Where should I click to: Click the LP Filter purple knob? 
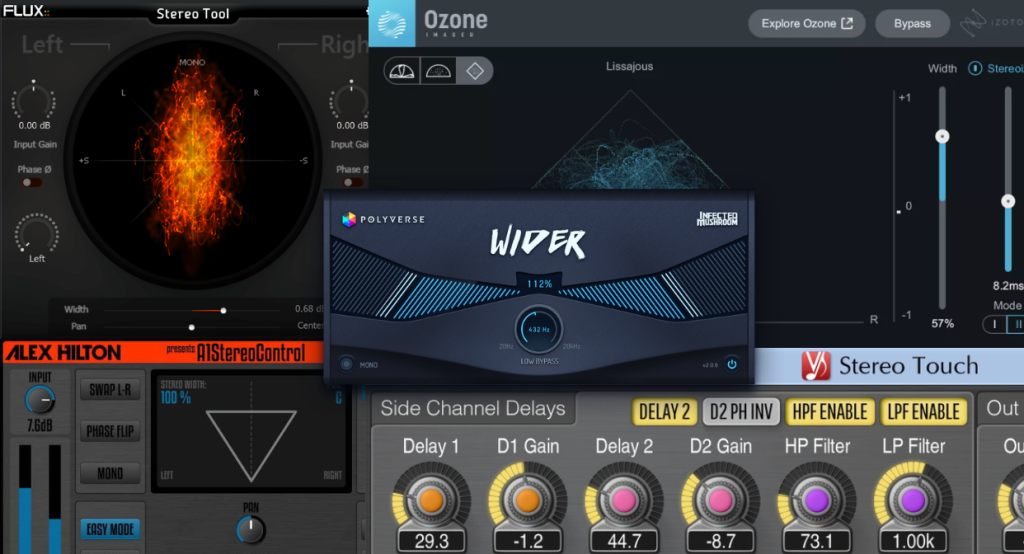(x=913, y=500)
